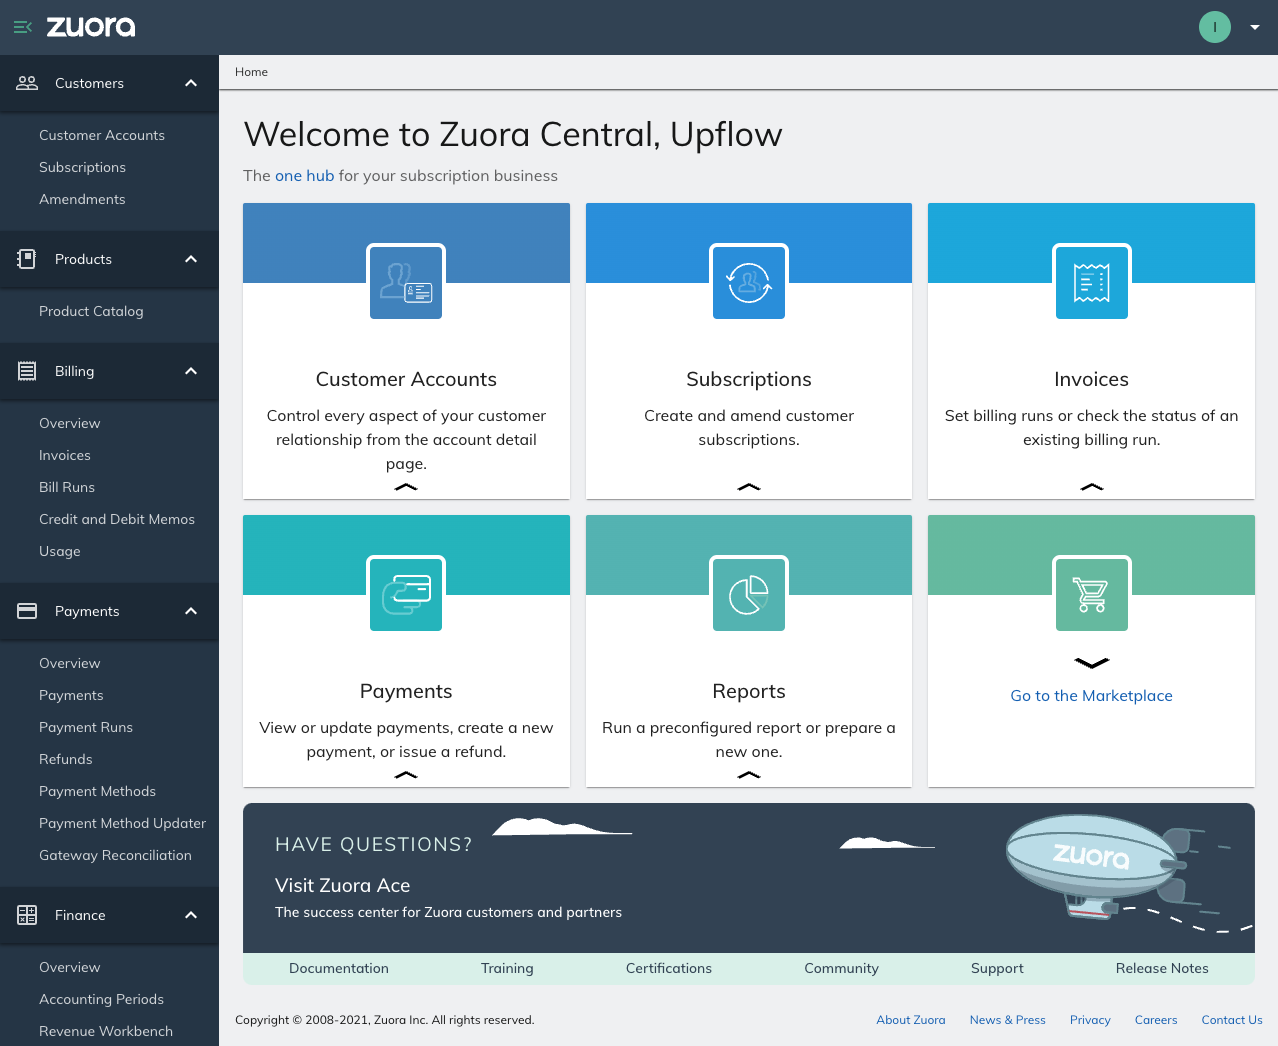Open Amendments in the sidebar
Image resolution: width=1278 pixels, height=1046 pixels.
tap(82, 199)
